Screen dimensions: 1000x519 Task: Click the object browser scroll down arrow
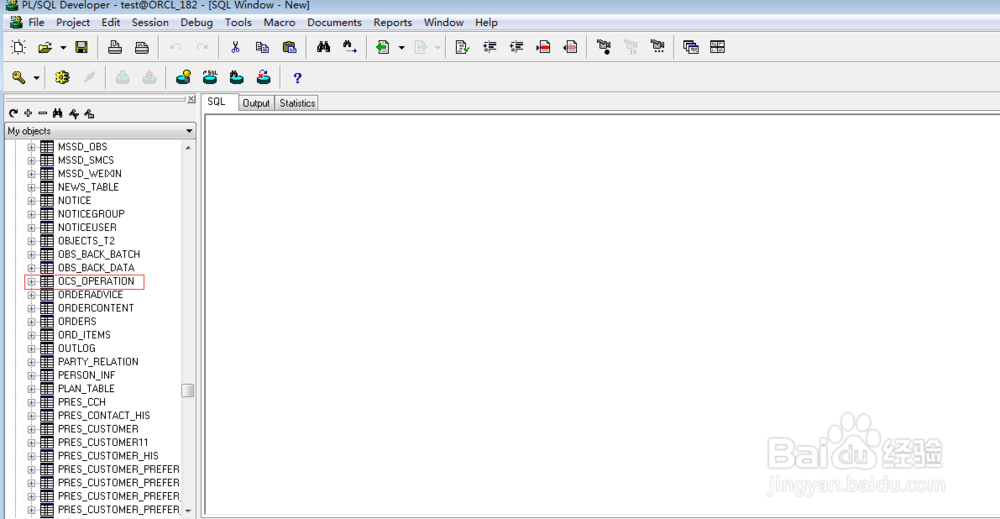coord(188,511)
